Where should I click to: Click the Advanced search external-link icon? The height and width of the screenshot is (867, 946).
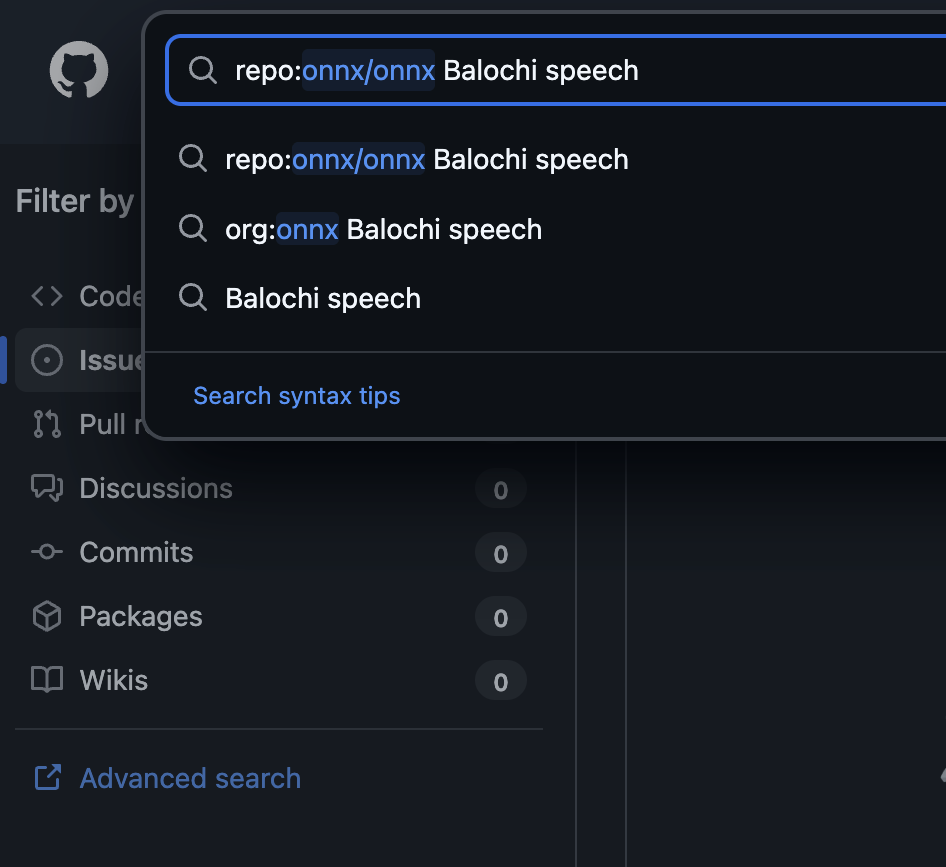click(x=47, y=778)
